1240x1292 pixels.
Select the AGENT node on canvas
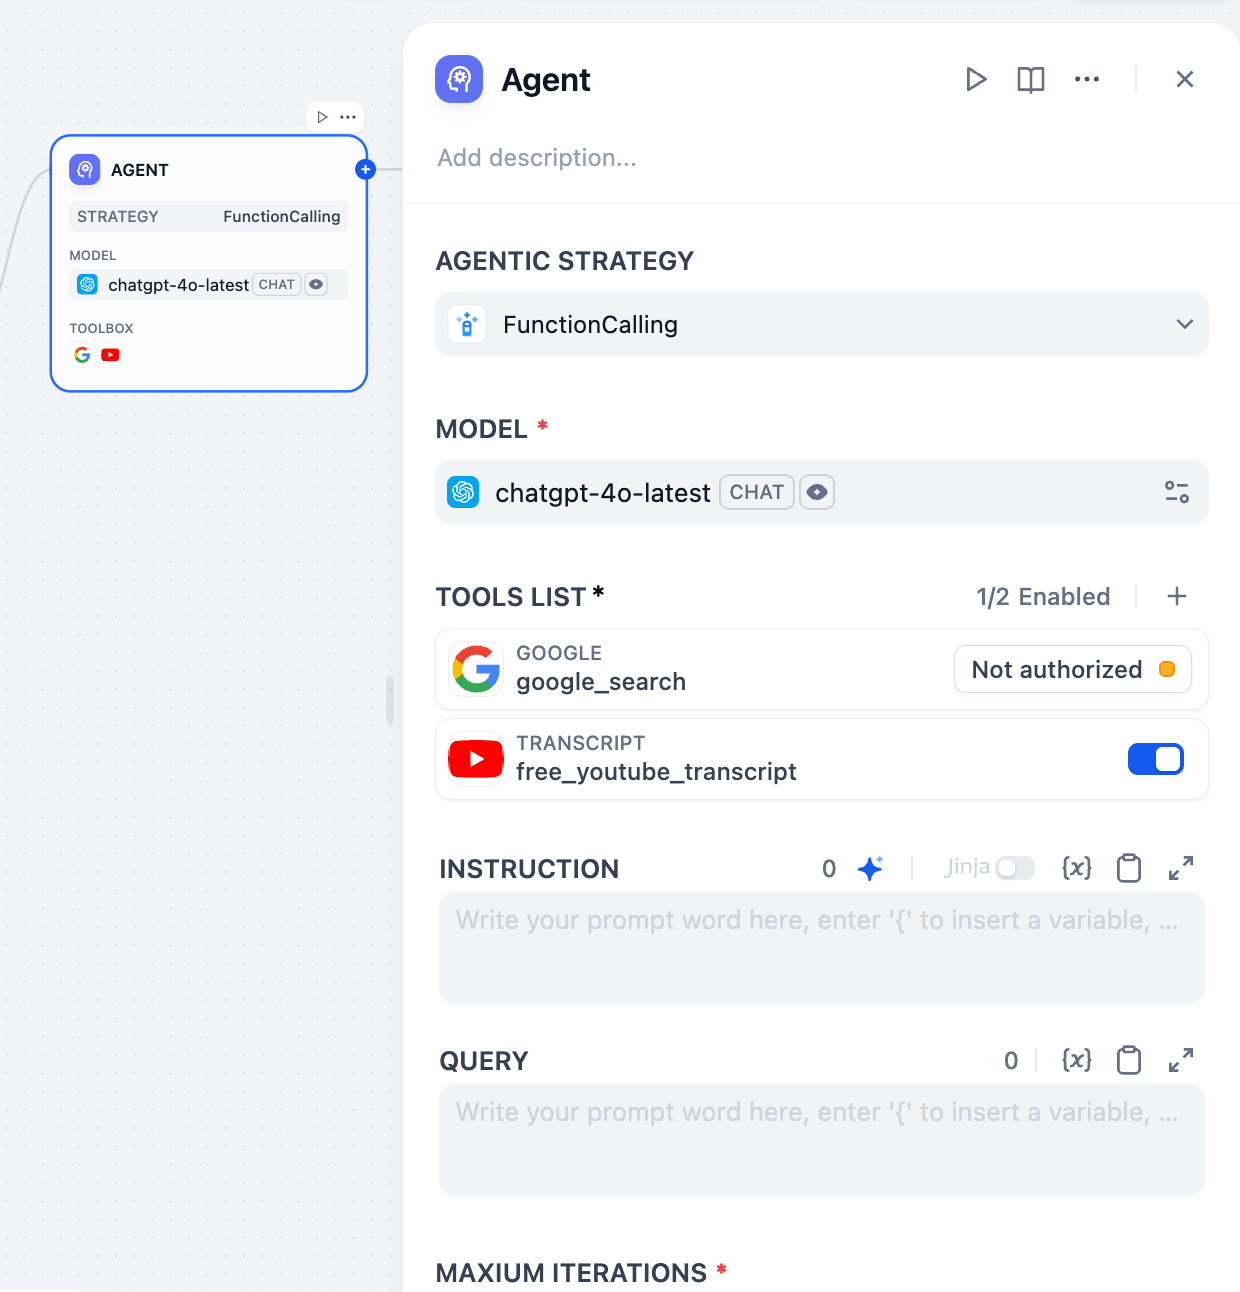(209, 263)
